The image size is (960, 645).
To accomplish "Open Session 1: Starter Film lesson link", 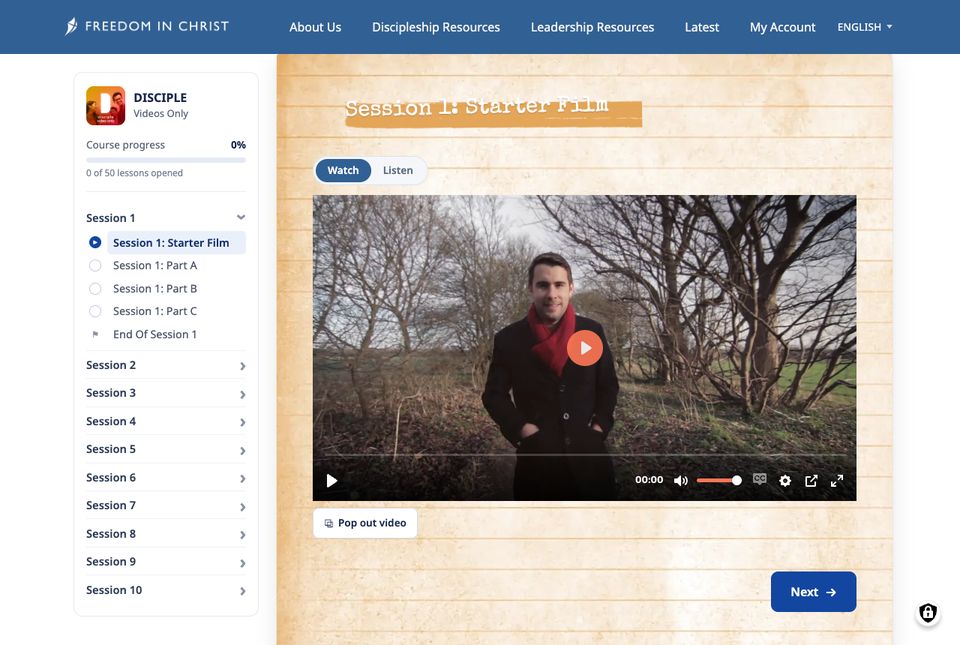I will point(176,242).
